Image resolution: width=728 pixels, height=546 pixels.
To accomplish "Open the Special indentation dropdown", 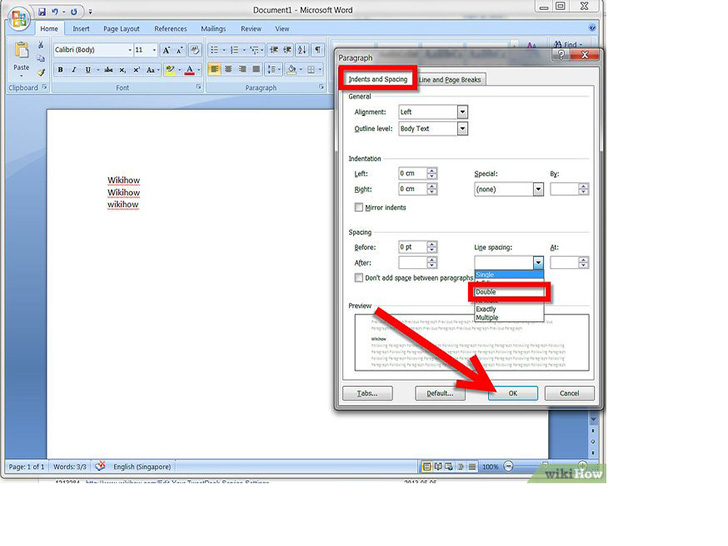I will pyautogui.click(x=538, y=189).
